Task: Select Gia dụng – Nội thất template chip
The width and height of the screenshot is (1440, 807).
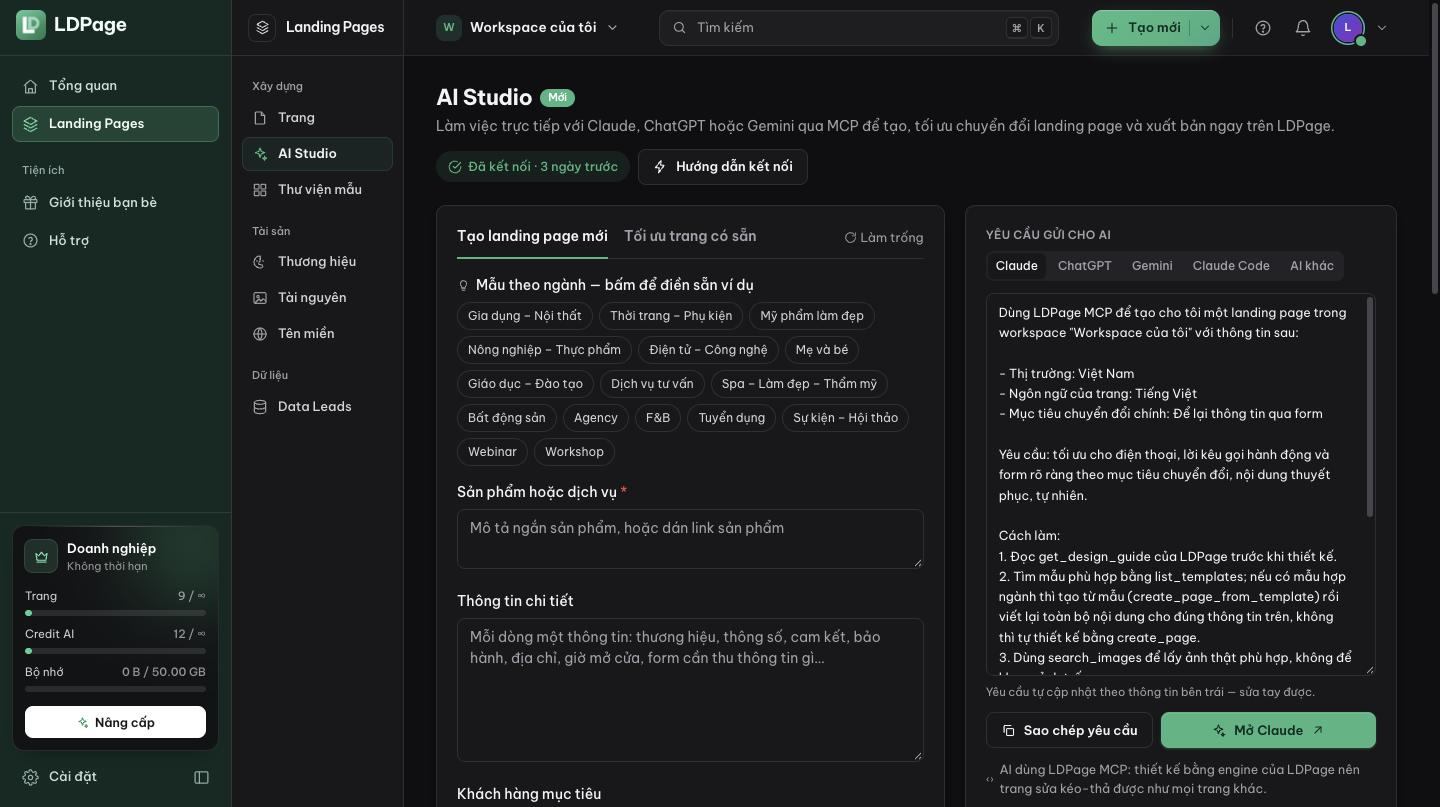Action: coord(525,316)
